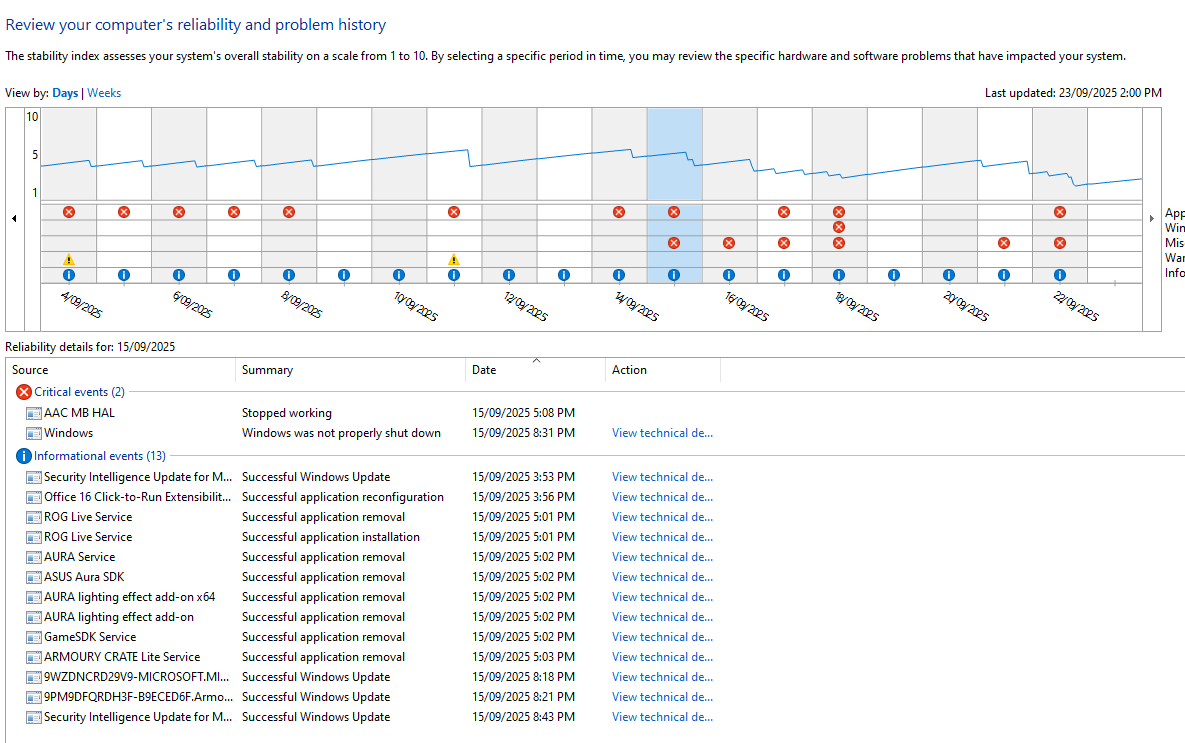The width and height of the screenshot is (1185, 743).
Task: Click information icon on 9/09/2025
Action: 344,275
